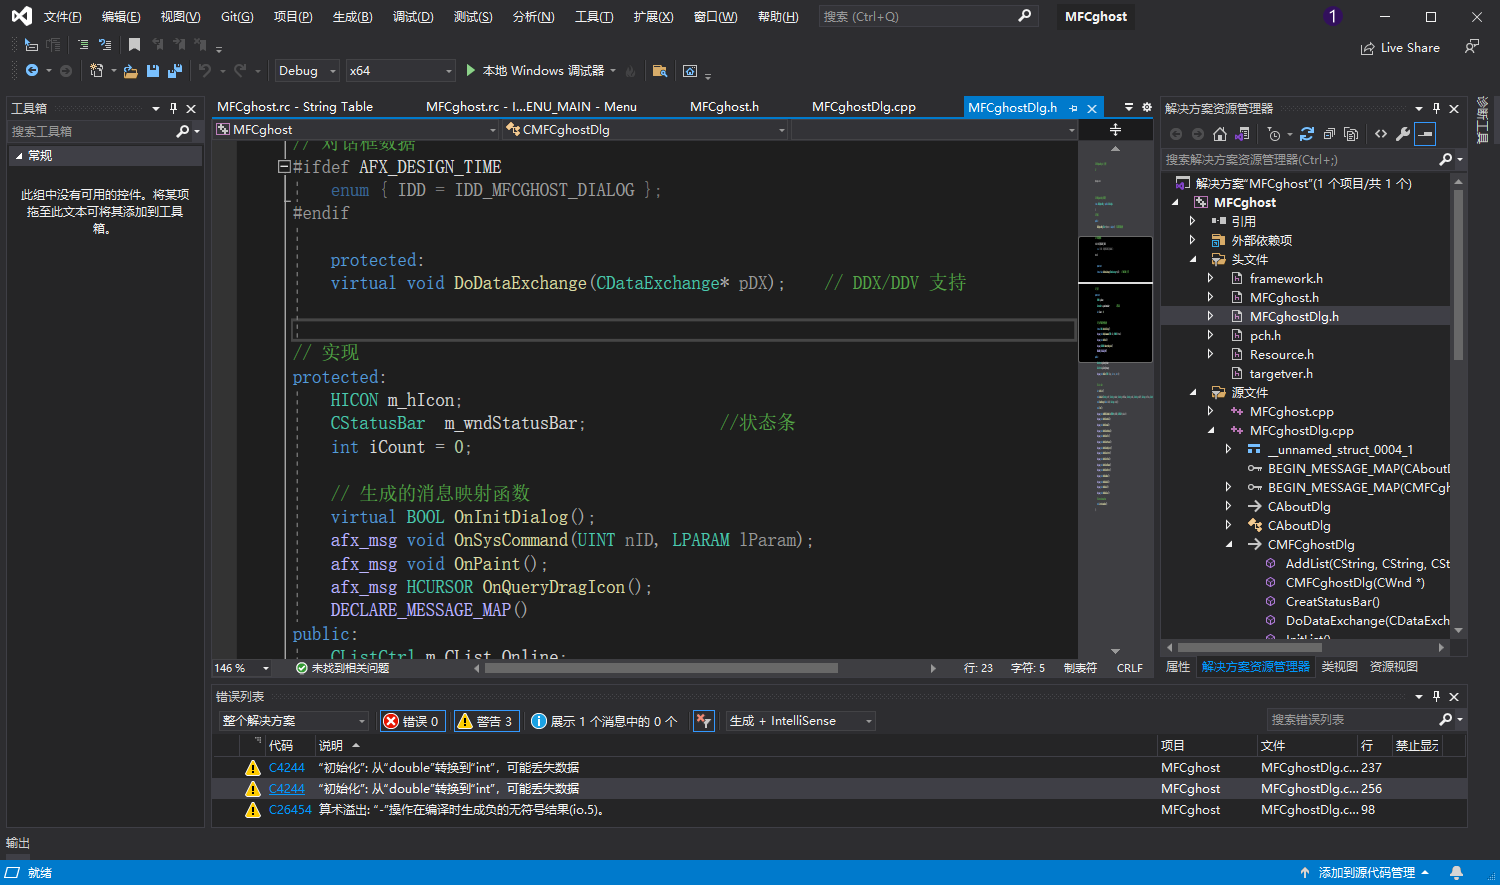Open the 调试(D) menu

tap(413, 17)
